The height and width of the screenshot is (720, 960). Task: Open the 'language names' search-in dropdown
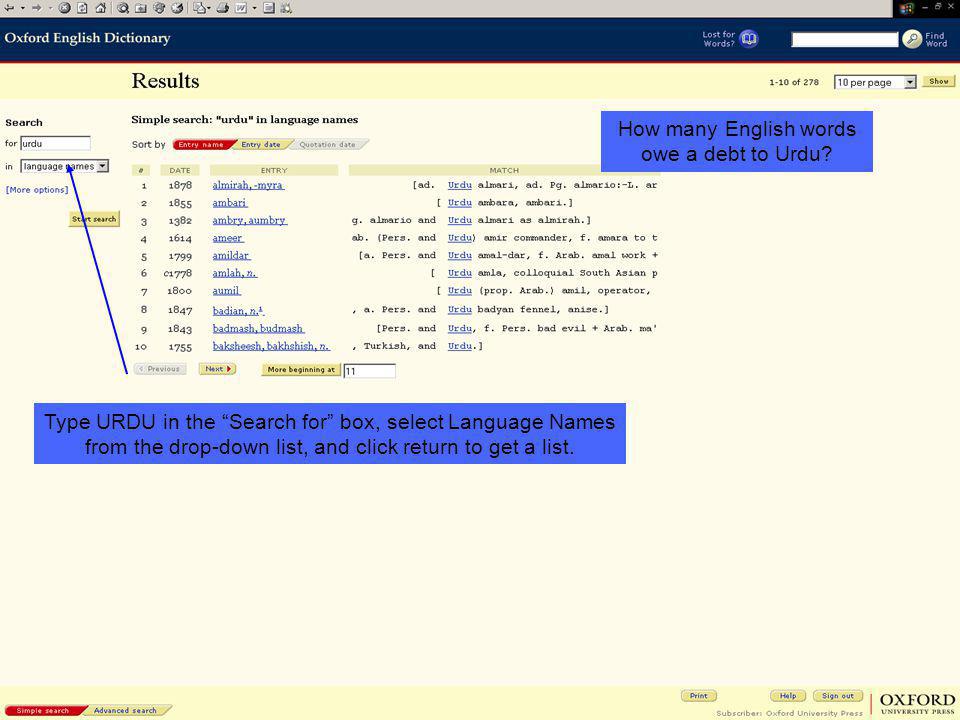64,166
